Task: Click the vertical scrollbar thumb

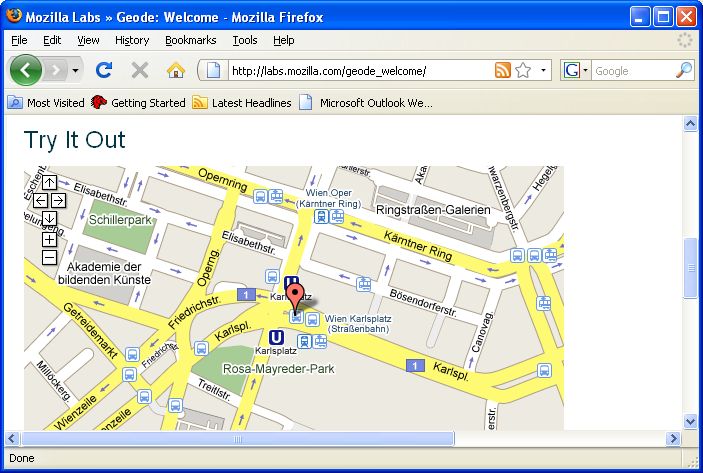Action: (690, 268)
